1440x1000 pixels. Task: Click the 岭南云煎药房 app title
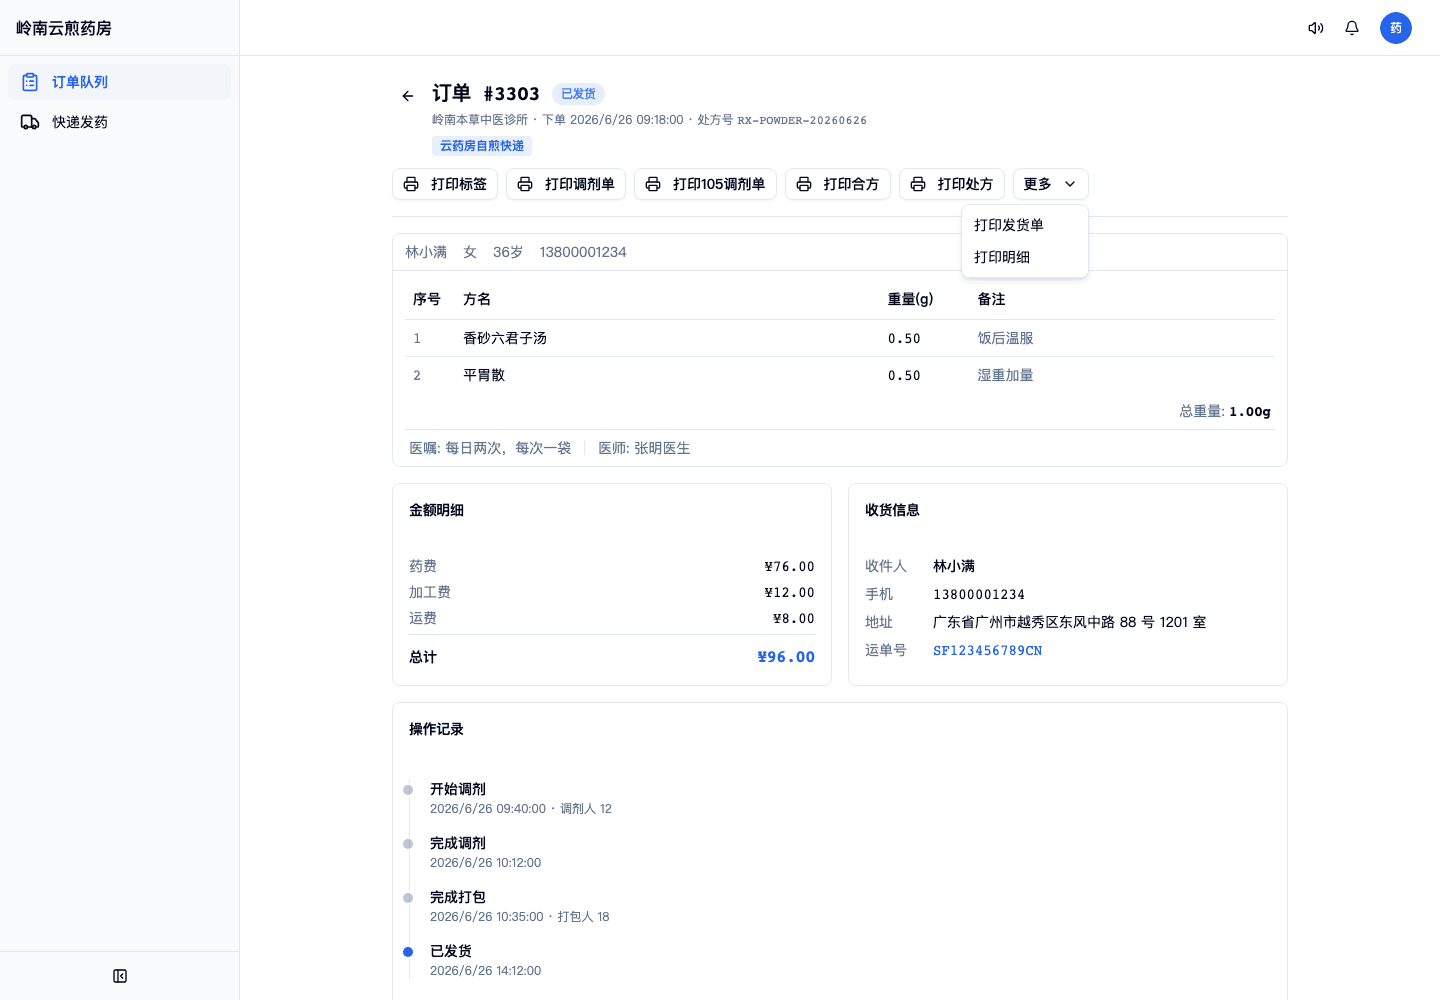[64, 28]
